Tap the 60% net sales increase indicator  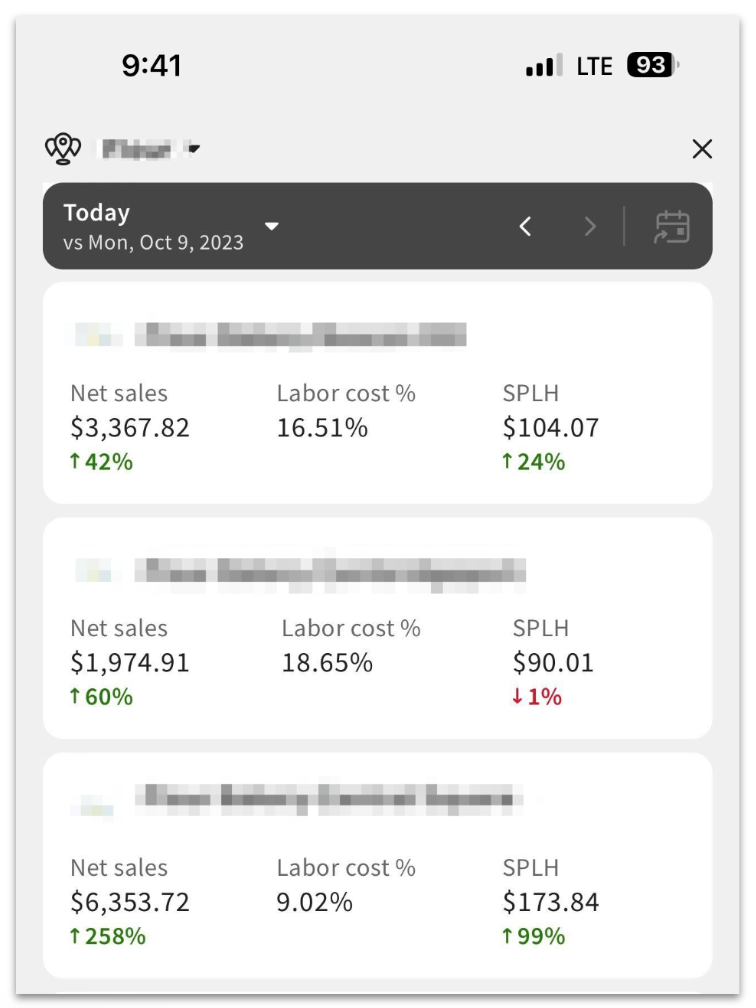tap(101, 697)
